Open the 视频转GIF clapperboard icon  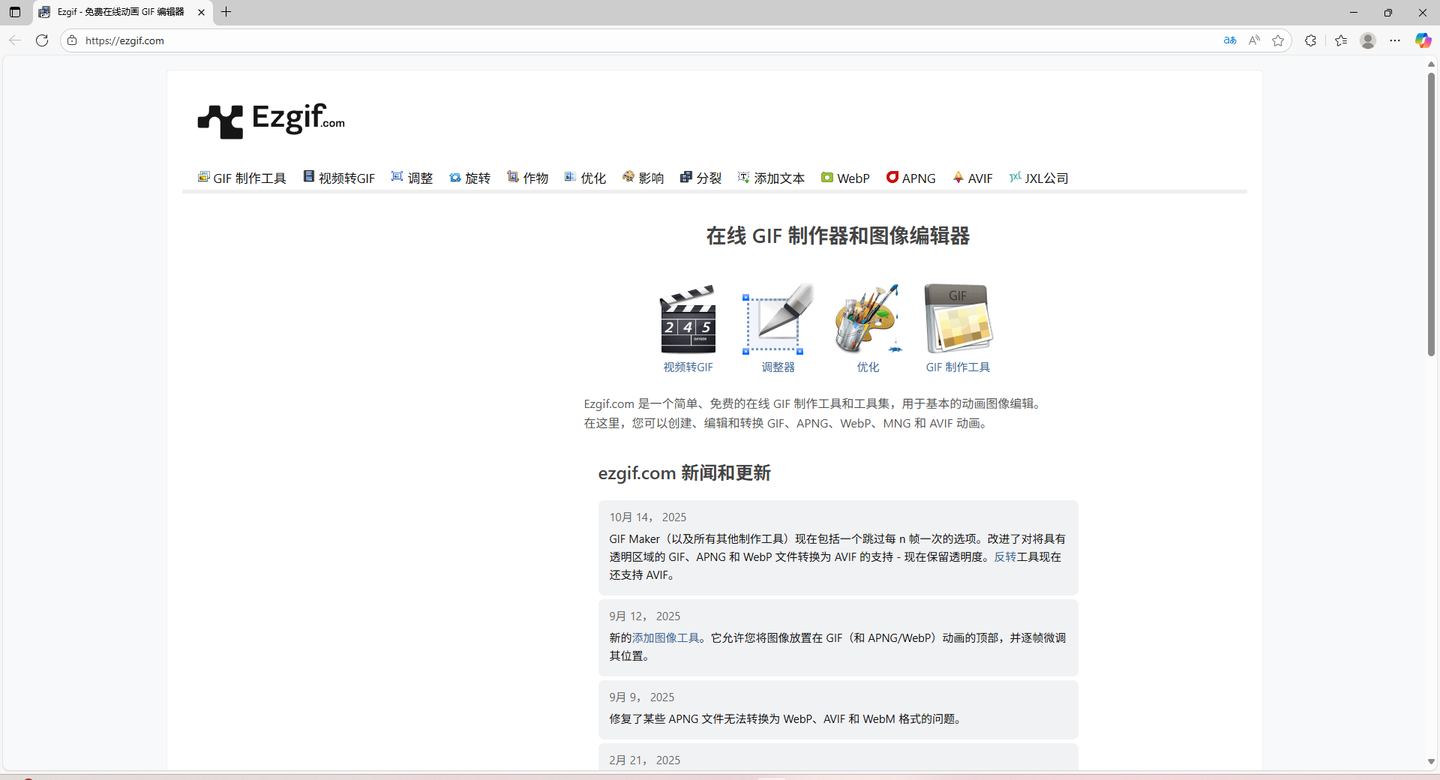tap(688, 320)
